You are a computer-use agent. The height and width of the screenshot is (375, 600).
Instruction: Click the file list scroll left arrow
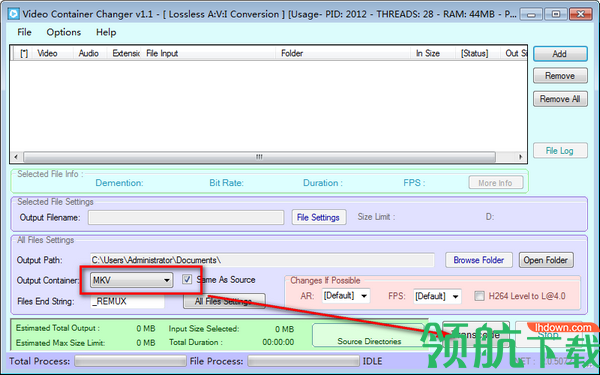point(16,157)
